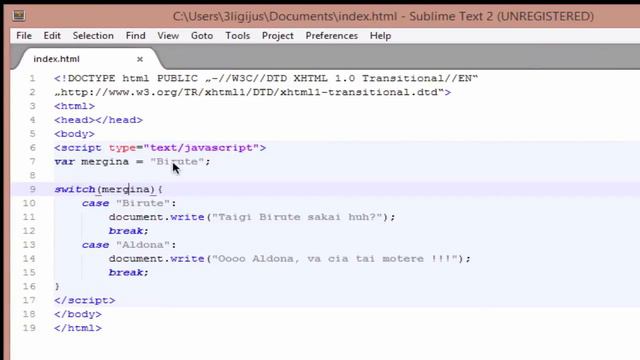Open the File menu
The image size is (640, 360).
24,36
